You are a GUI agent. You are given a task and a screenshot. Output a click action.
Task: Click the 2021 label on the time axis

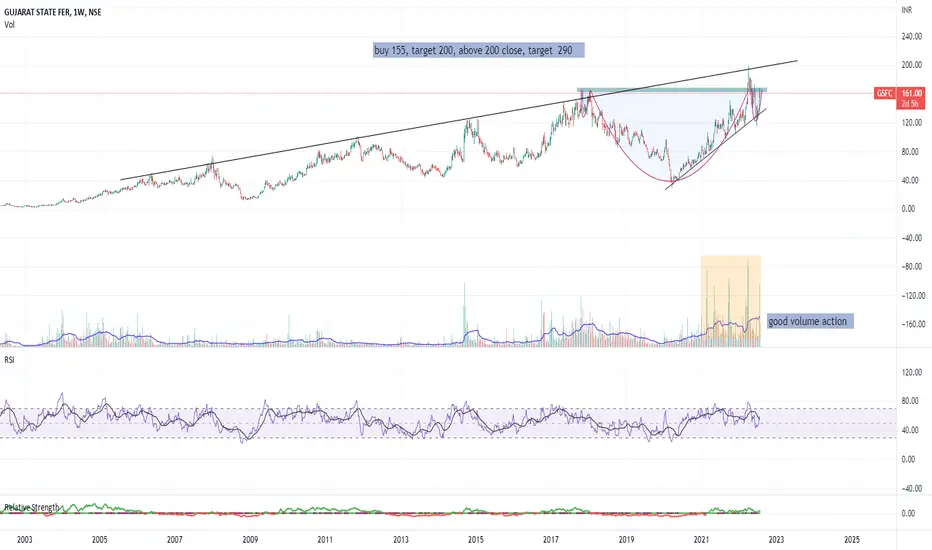point(701,540)
